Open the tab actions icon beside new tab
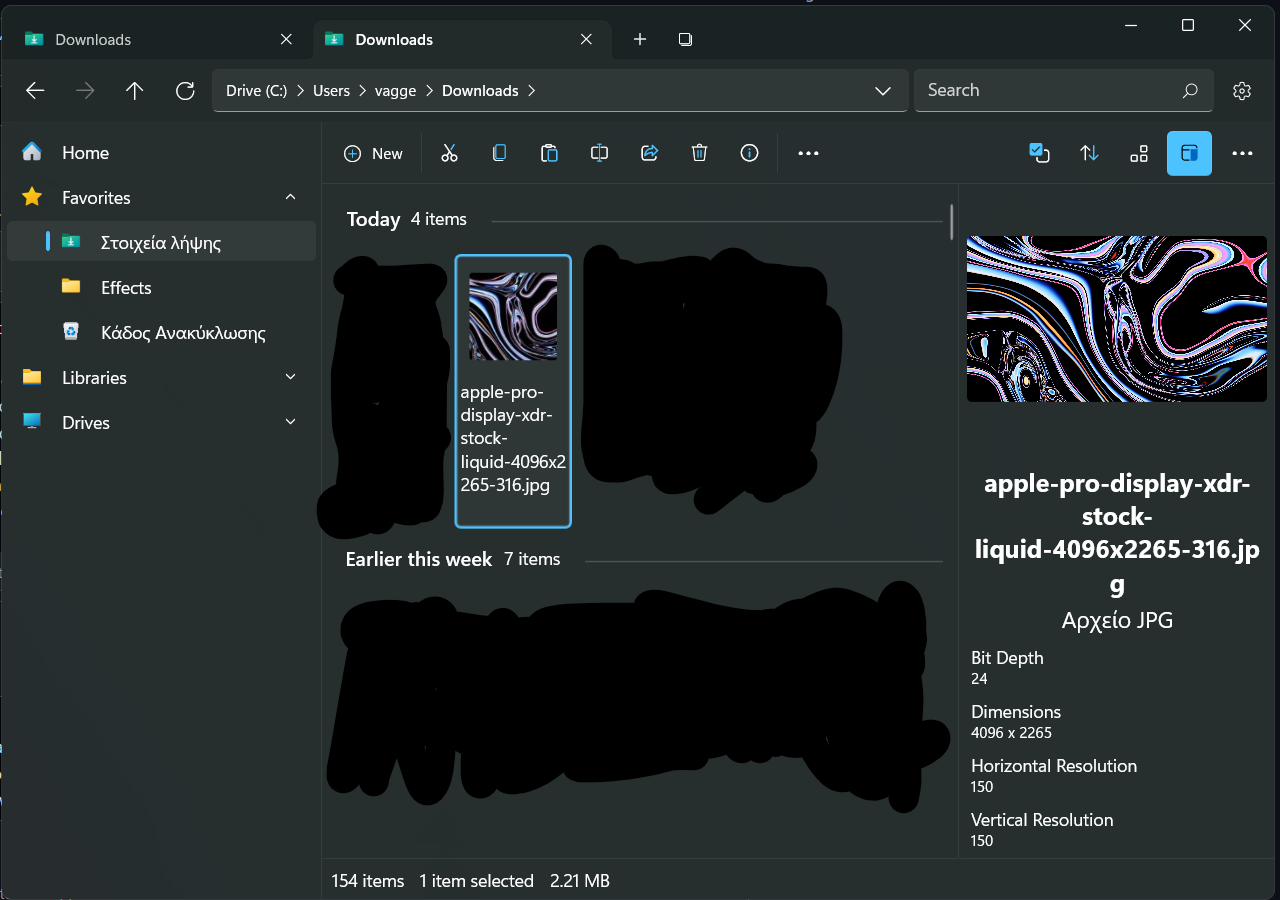 pos(685,39)
